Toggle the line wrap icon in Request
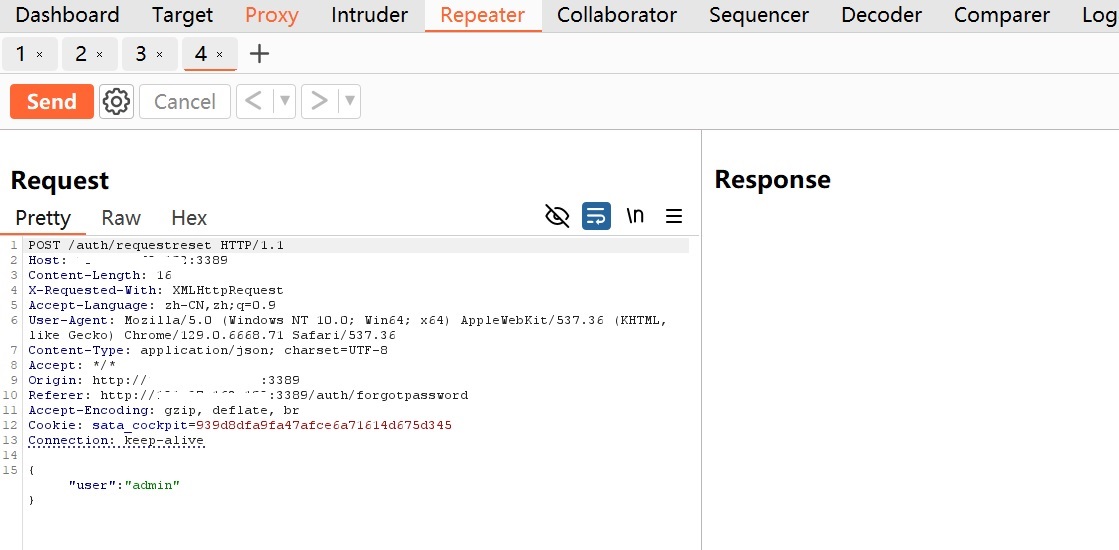This screenshot has width=1119, height=550. 596,216
